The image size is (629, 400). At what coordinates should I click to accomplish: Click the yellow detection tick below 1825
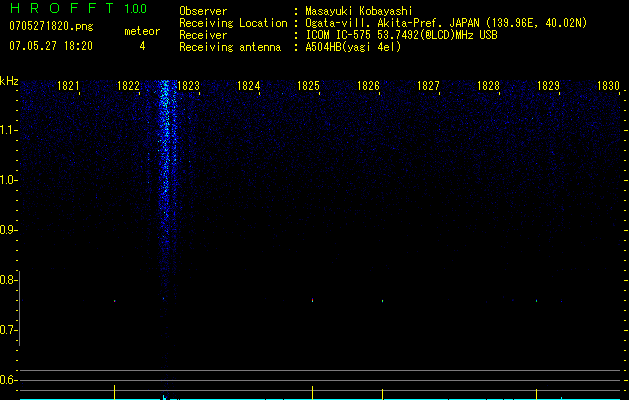tap(312, 392)
